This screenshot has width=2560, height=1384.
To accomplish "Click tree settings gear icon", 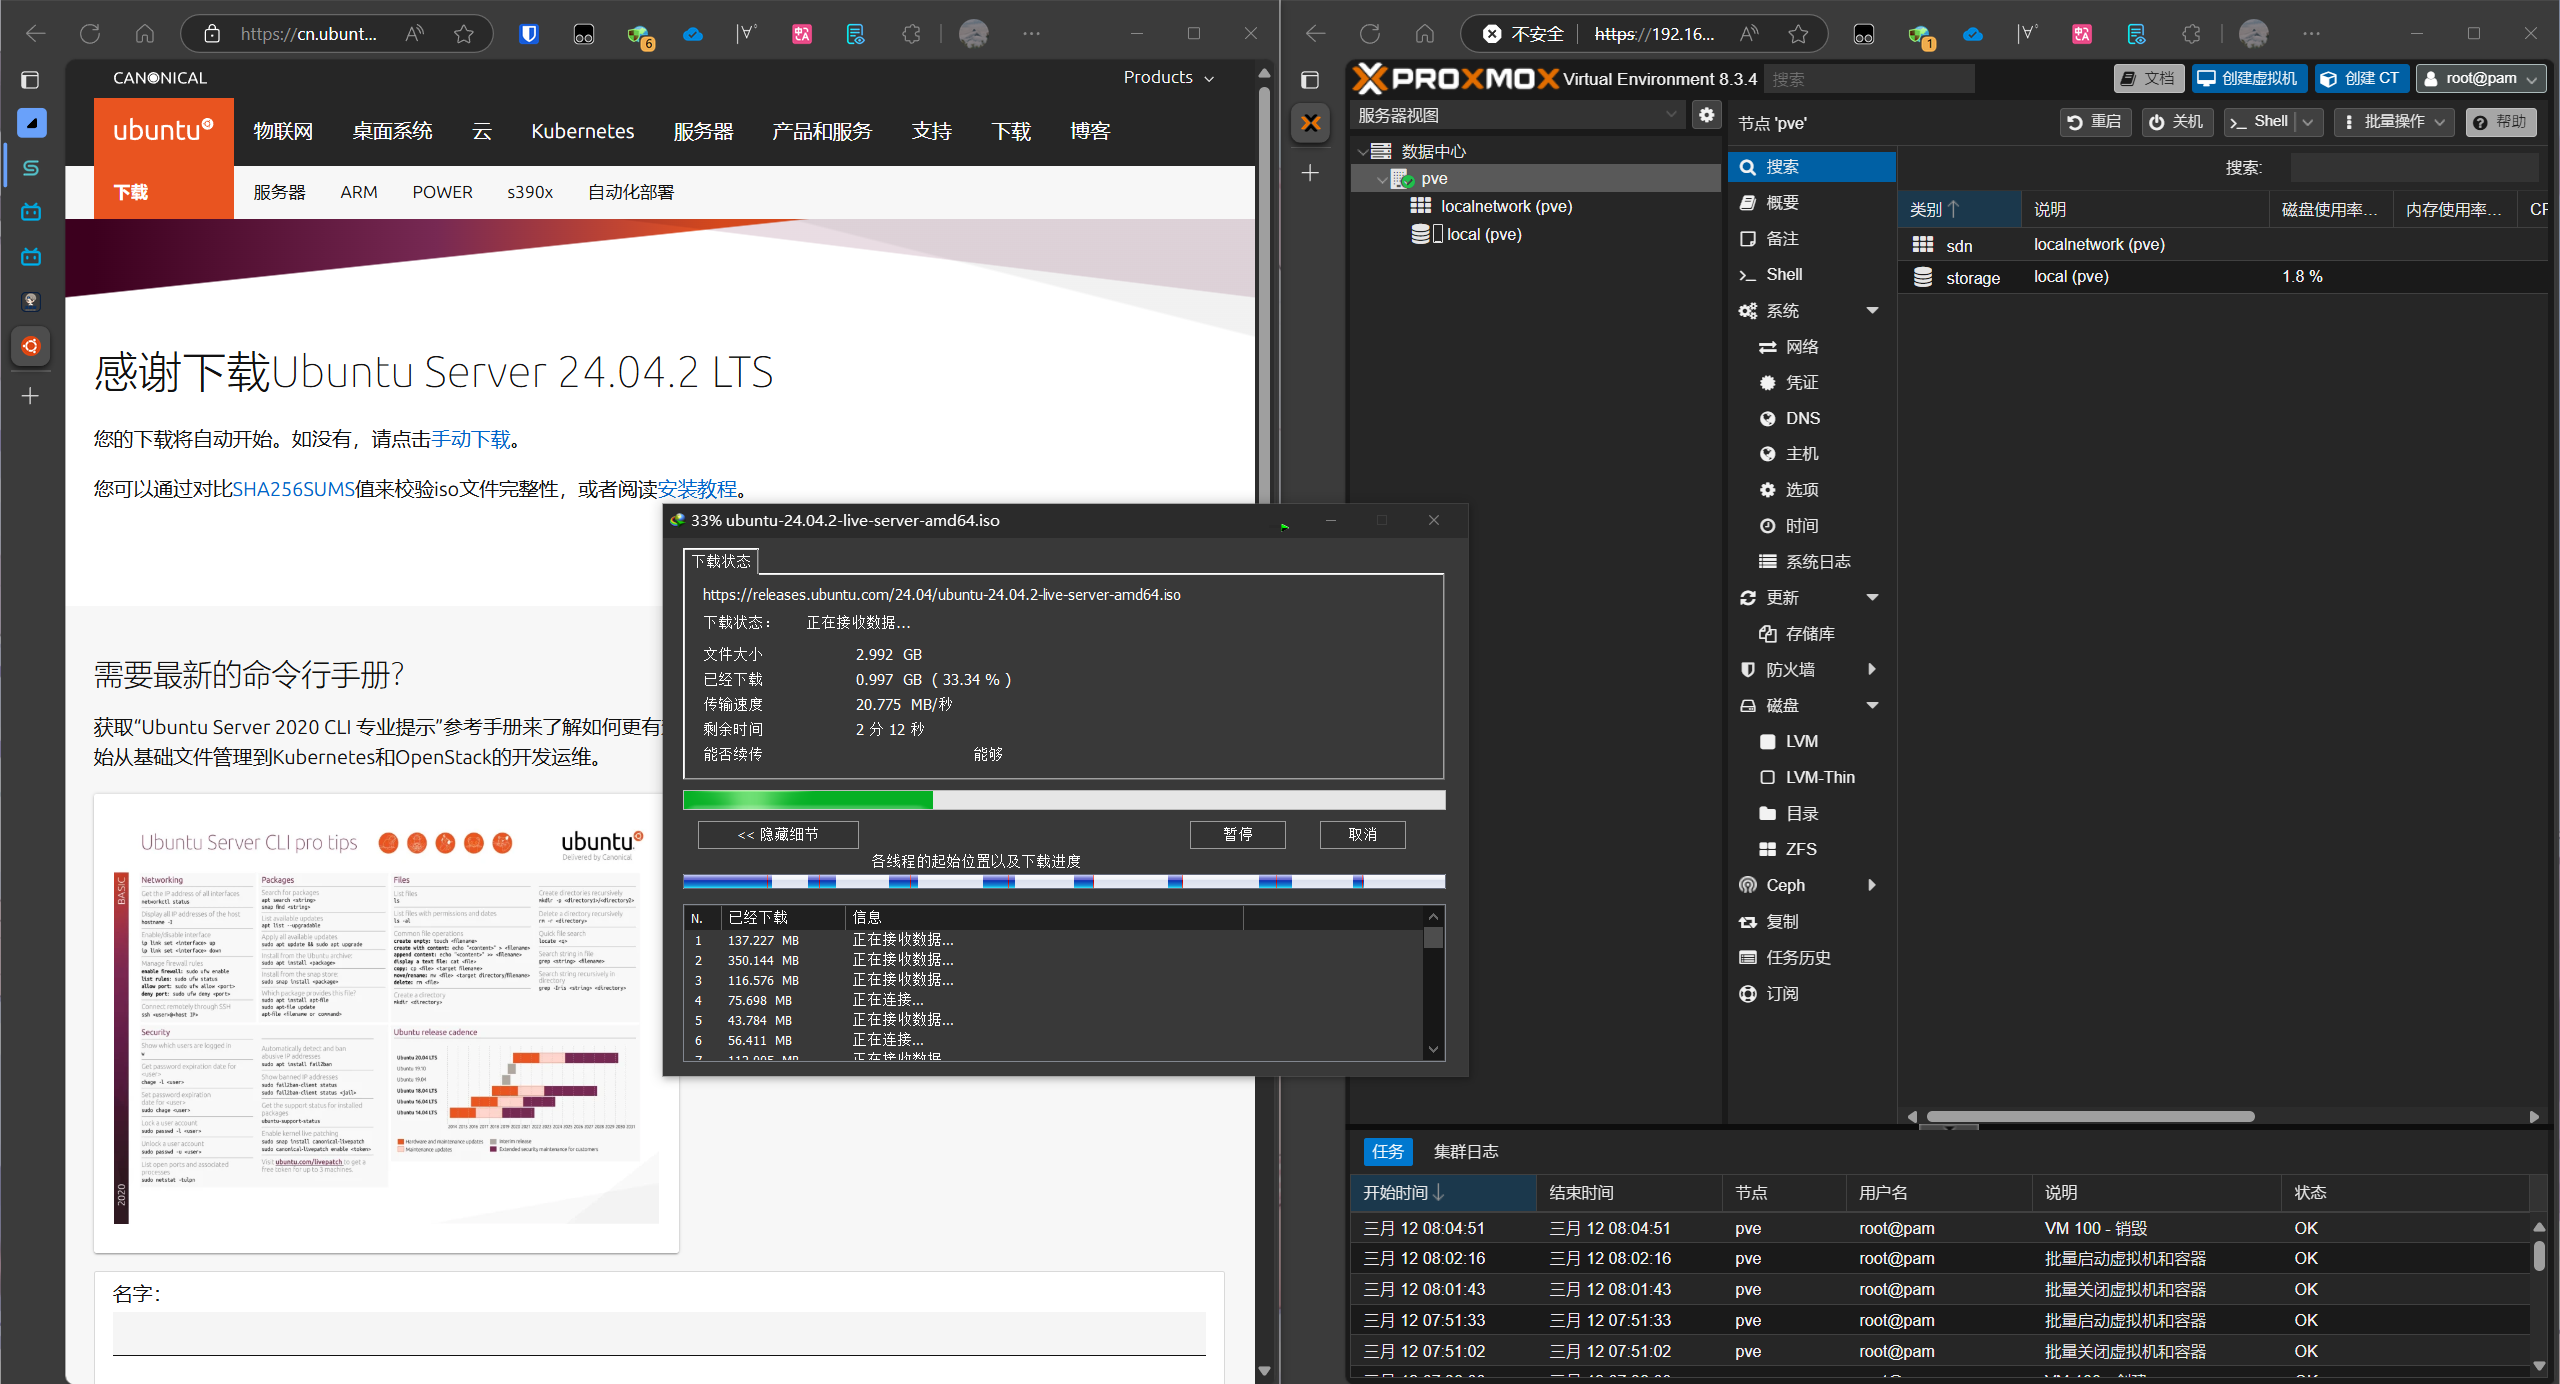I will click(x=1706, y=116).
